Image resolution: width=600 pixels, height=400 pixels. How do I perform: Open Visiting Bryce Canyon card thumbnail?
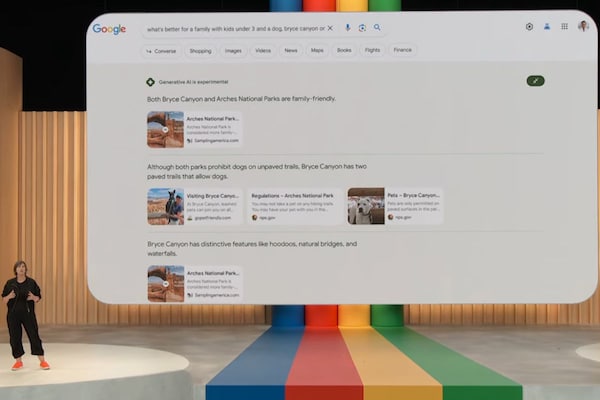[x=166, y=207]
